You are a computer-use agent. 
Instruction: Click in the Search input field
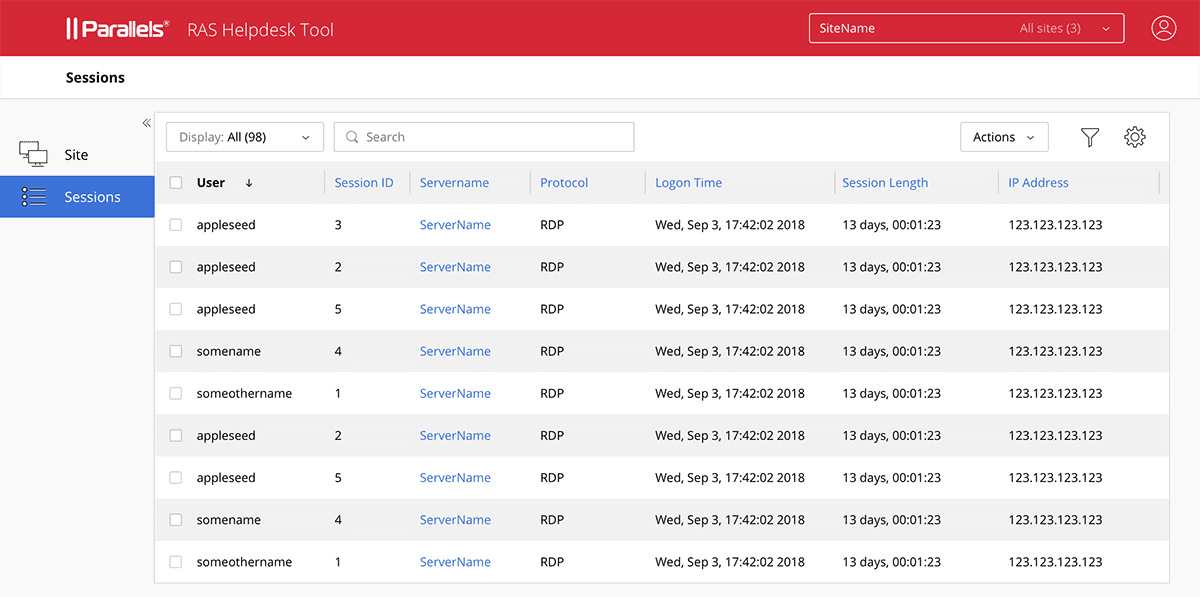[484, 137]
